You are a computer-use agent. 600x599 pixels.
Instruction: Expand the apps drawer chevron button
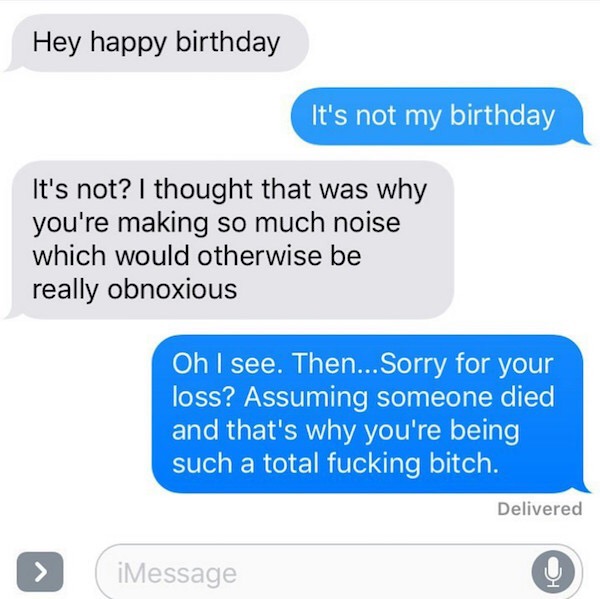pyautogui.click(x=40, y=571)
